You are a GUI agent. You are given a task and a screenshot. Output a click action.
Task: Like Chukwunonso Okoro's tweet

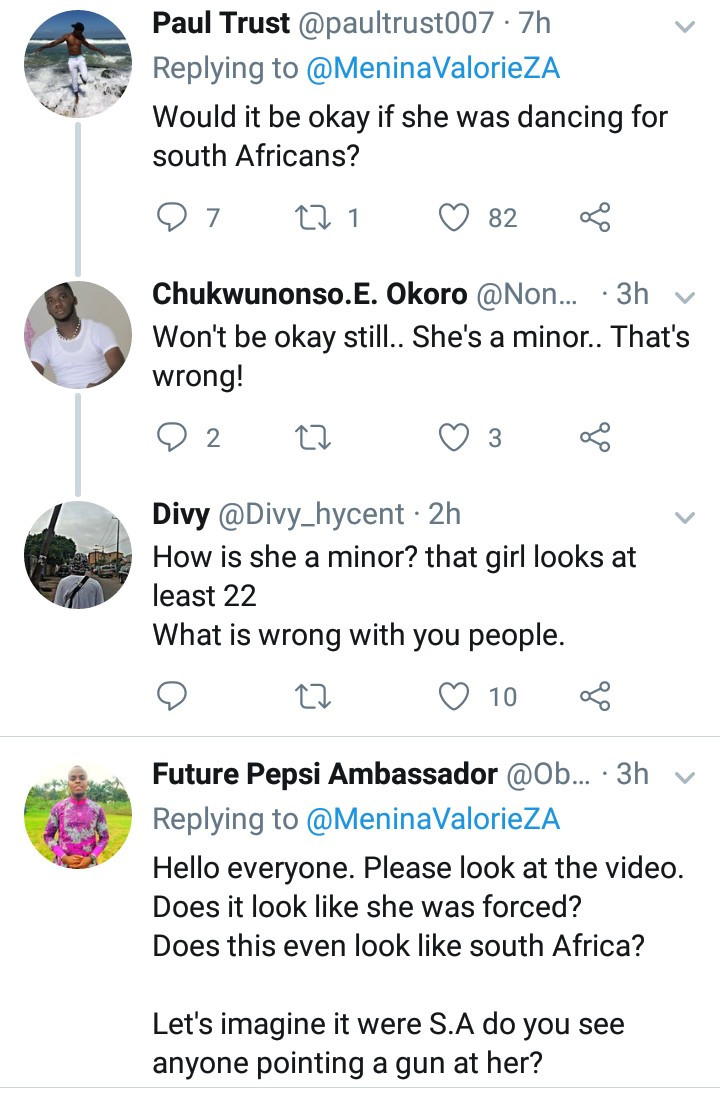(457, 437)
